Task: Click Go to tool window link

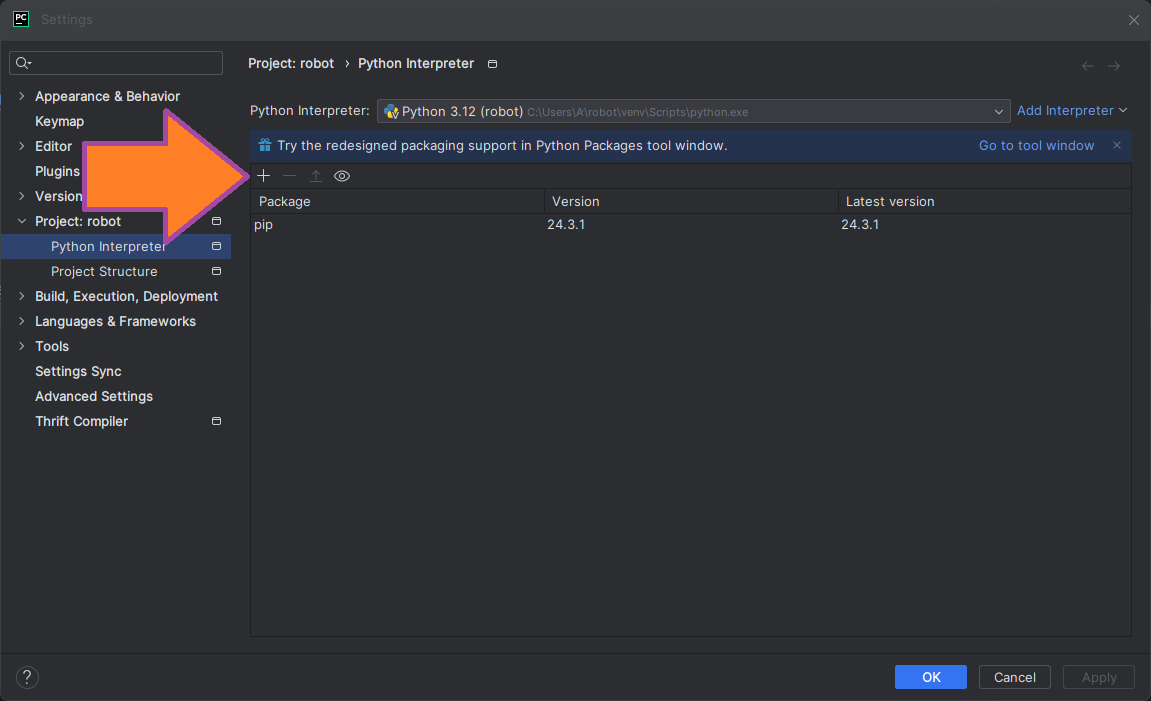Action: [1036, 145]
